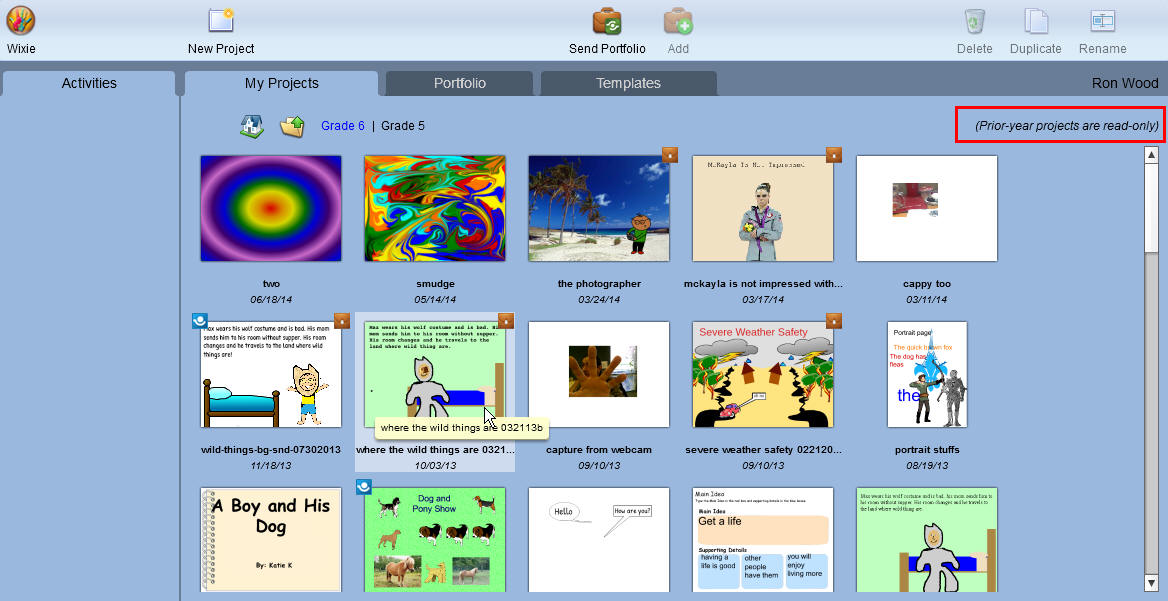
Task: Select the Hello speech bubbles thumbnail
Action: [599, 540]
